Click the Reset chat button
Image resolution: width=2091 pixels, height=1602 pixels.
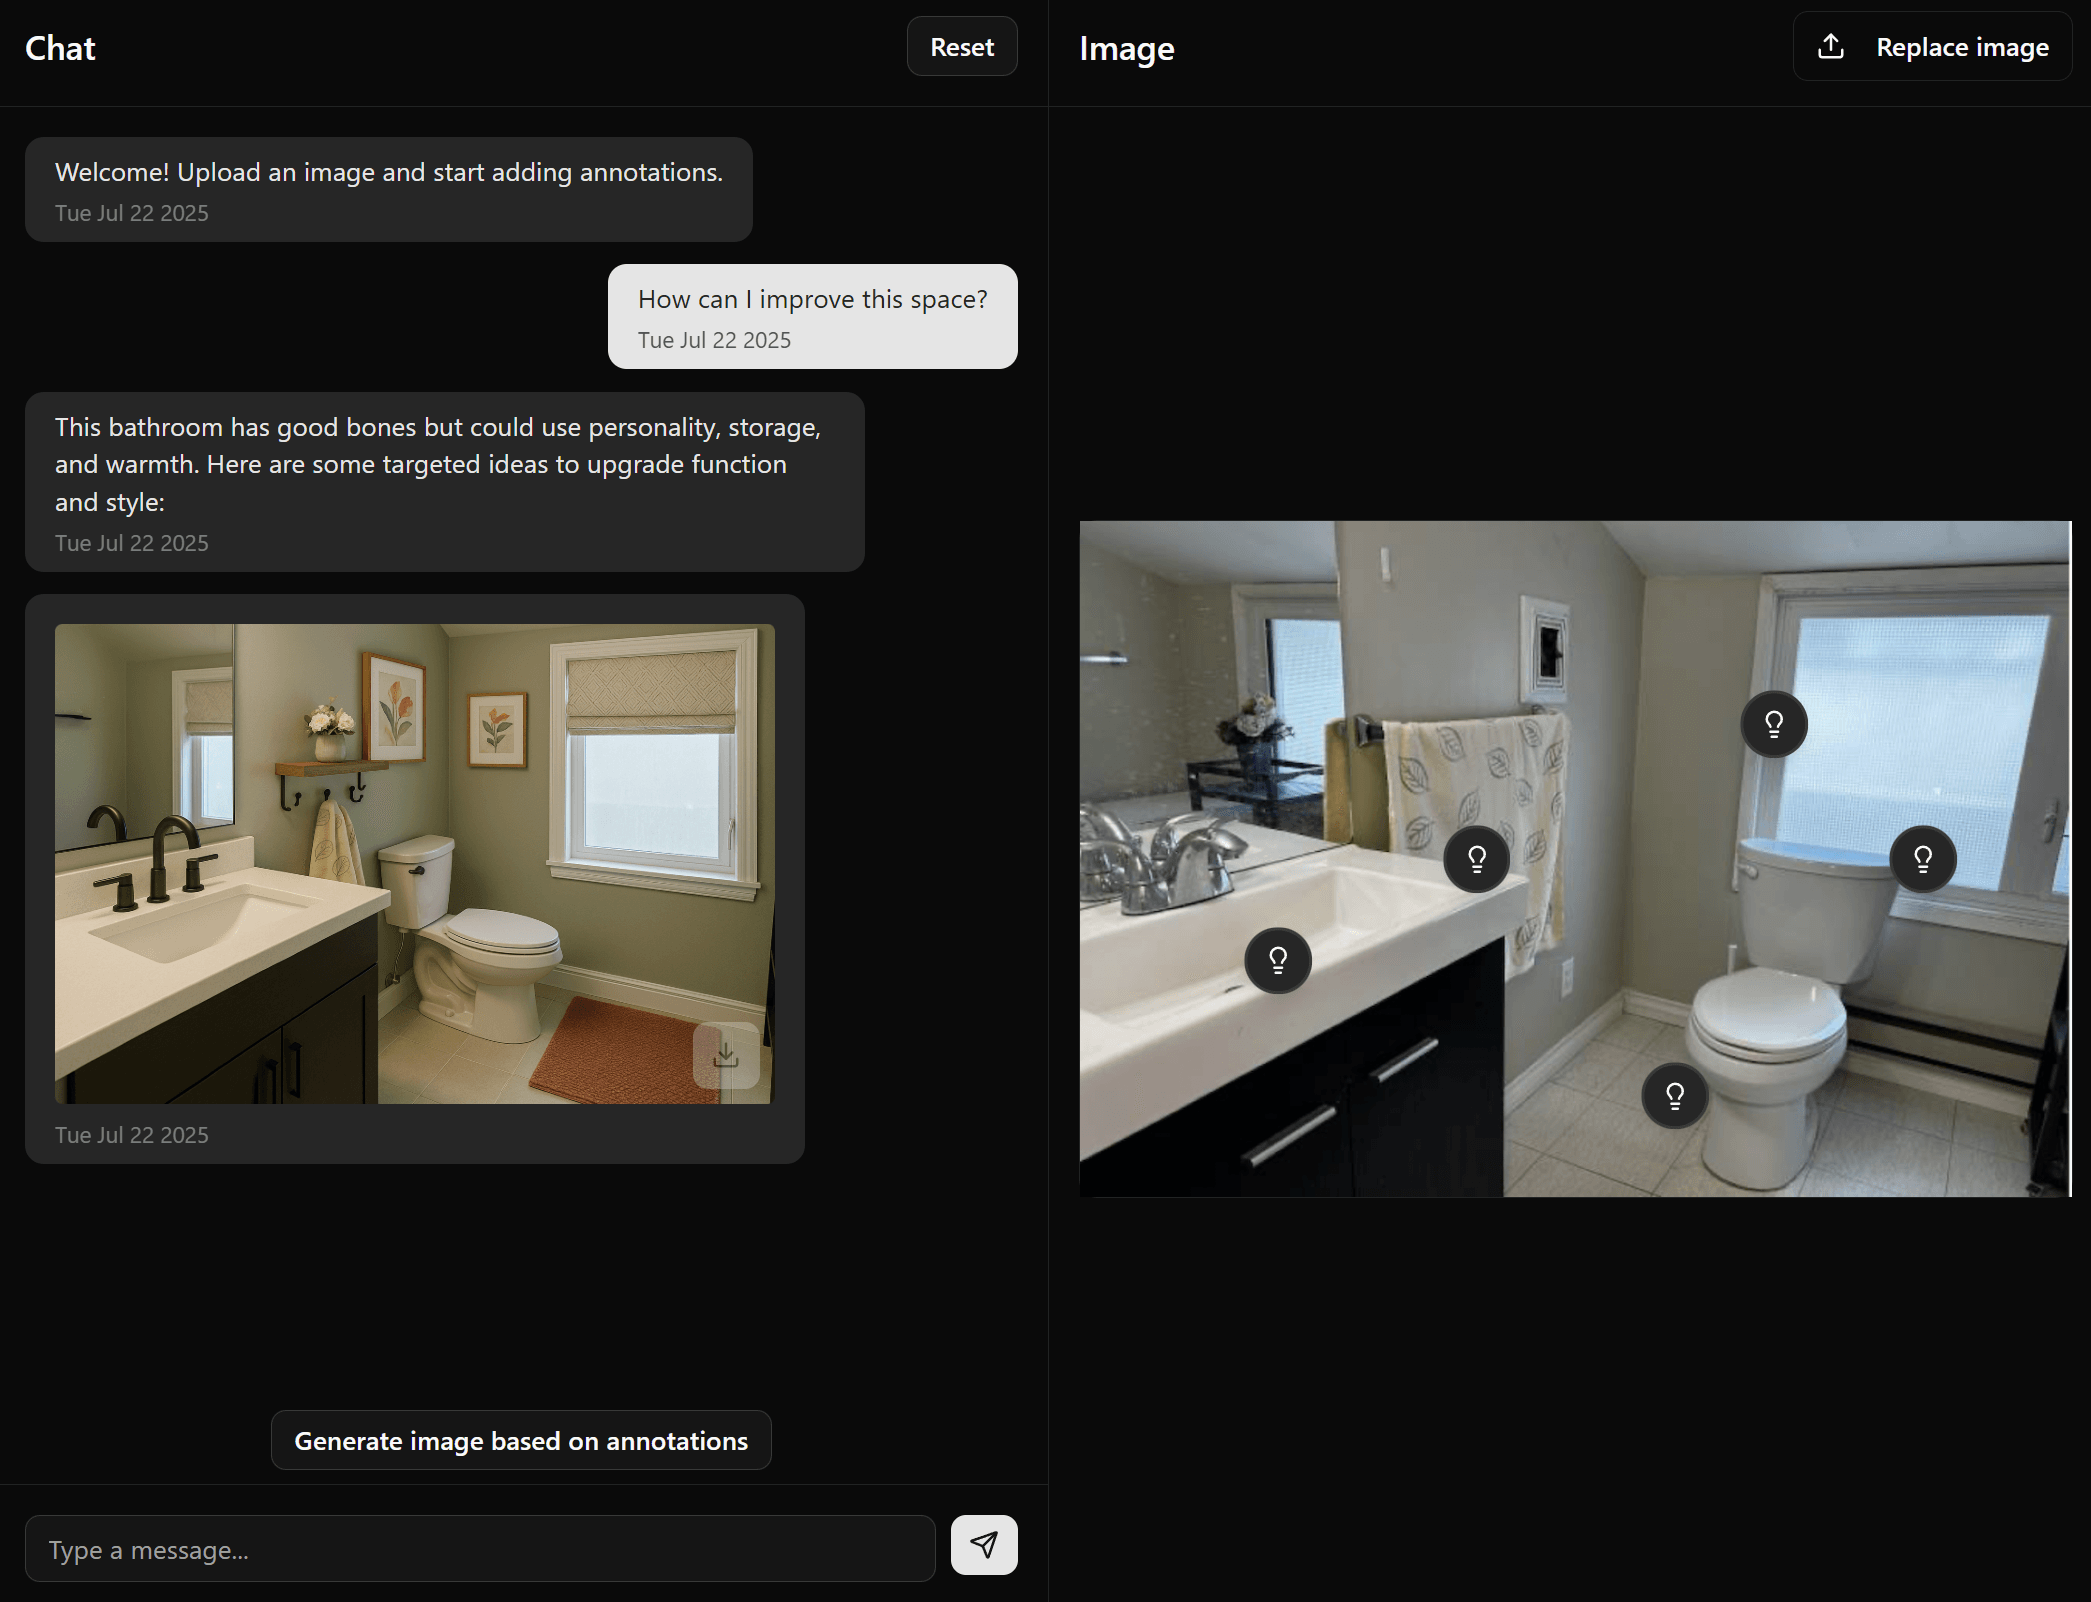(962, 47)
